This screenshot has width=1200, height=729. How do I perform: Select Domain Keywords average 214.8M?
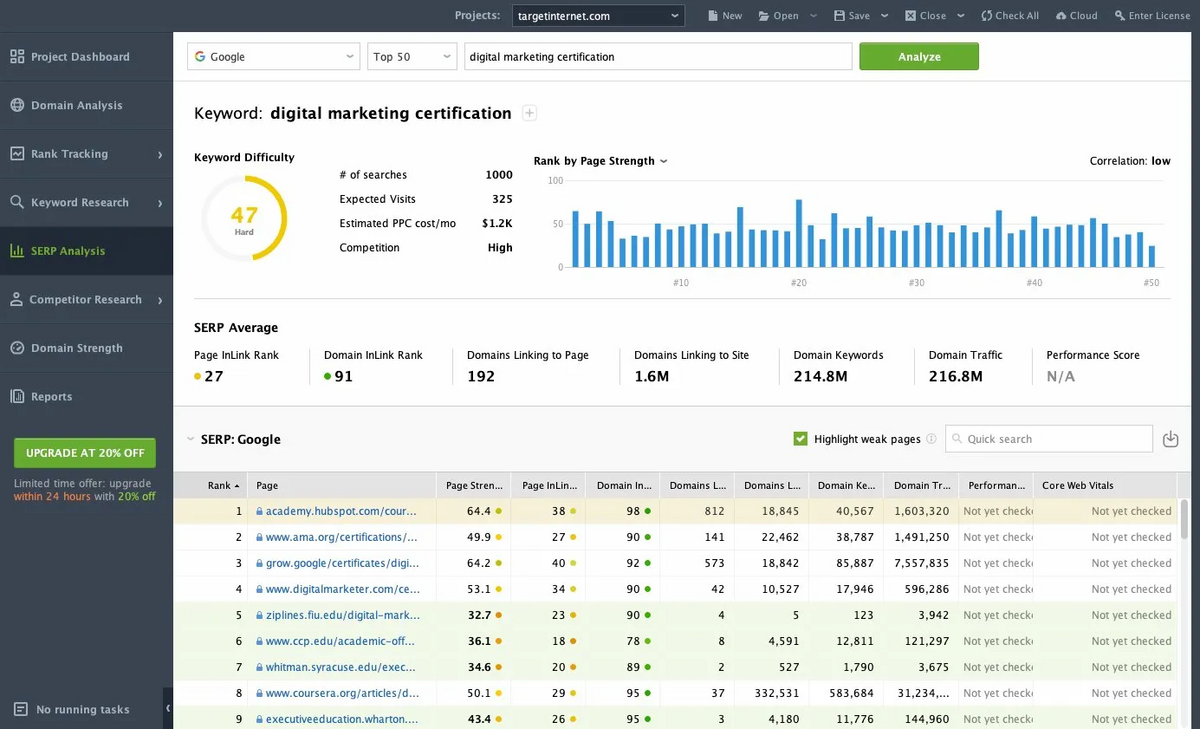(x=821, y=377)
